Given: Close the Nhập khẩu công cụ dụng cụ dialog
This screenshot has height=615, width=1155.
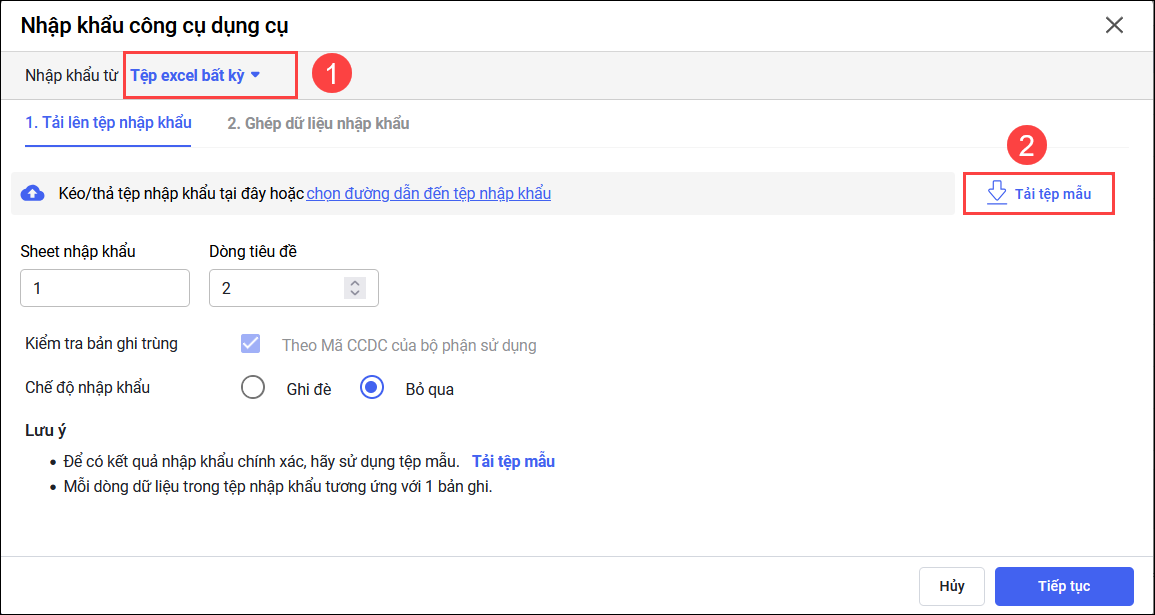Looking at the screenshot, I should (1114, 26).
